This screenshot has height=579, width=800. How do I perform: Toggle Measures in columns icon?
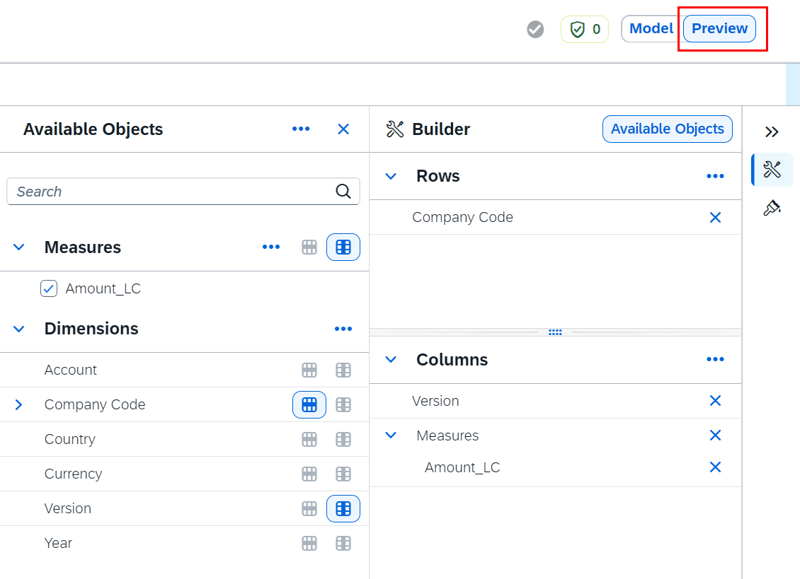click(x=343, y=247)
